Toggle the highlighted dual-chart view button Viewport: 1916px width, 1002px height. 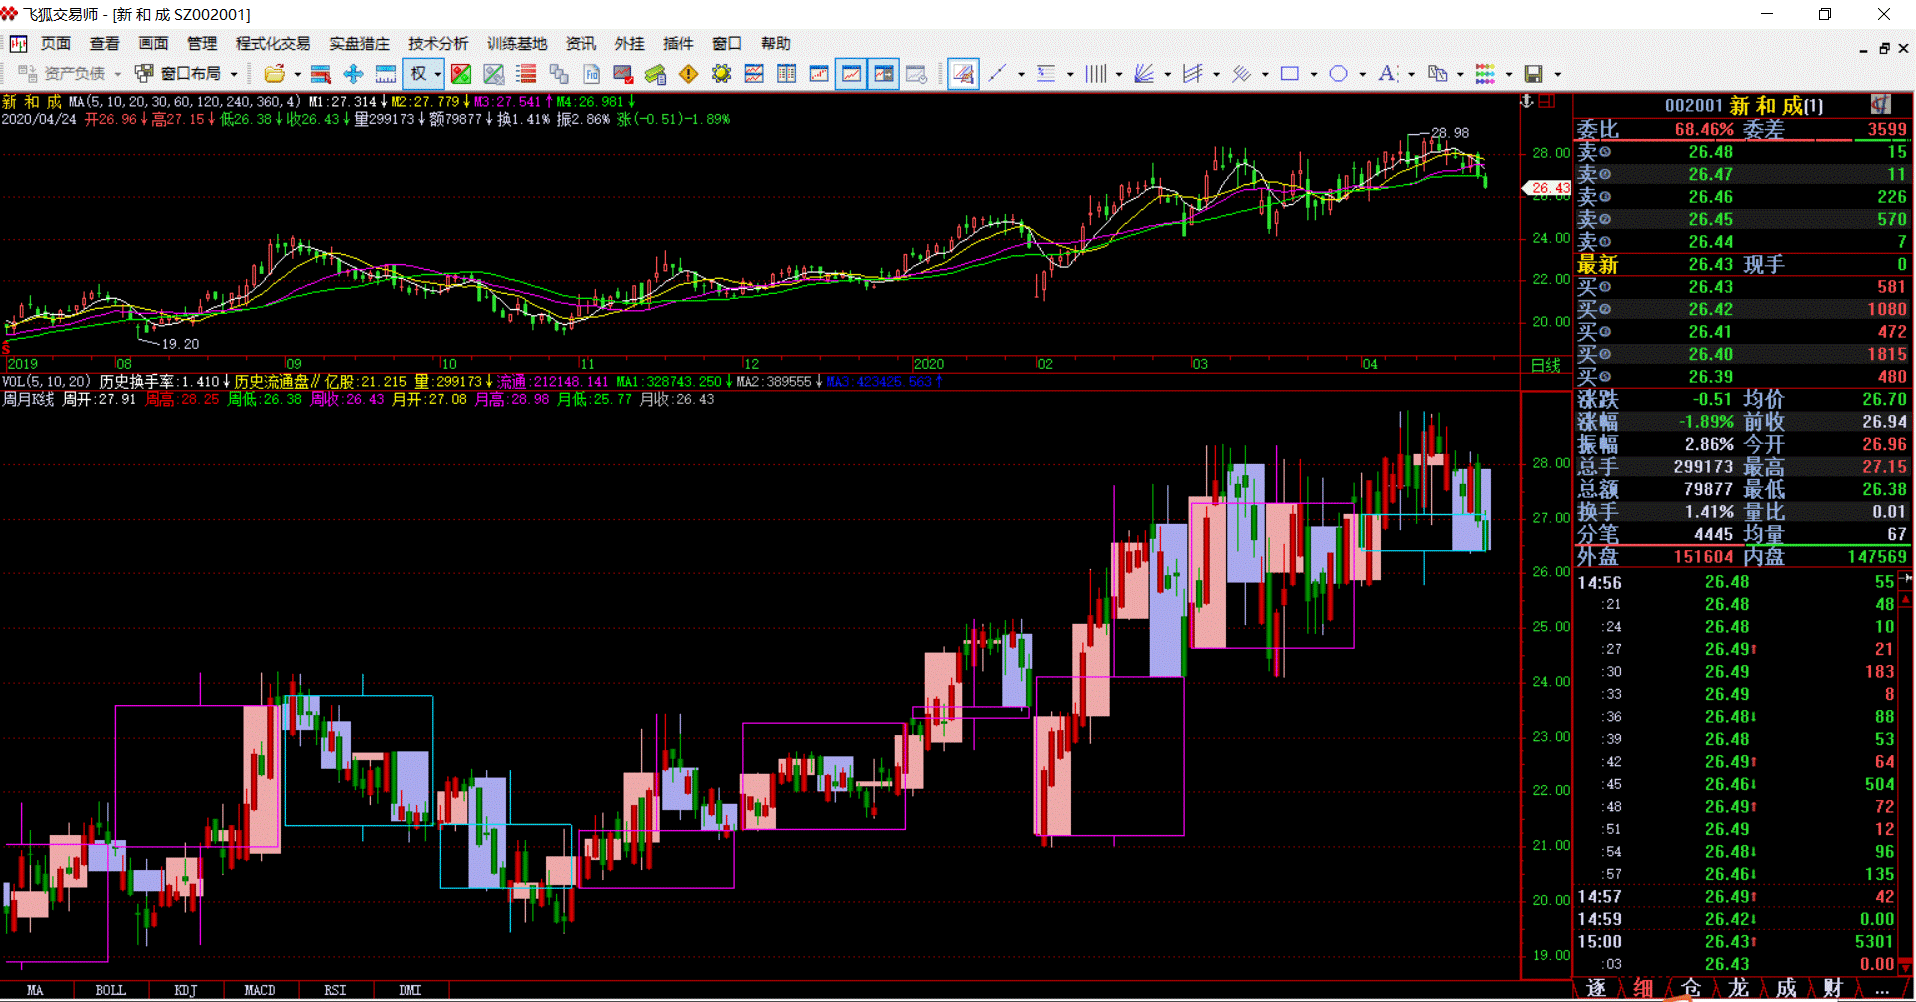[x=884, y=74]
